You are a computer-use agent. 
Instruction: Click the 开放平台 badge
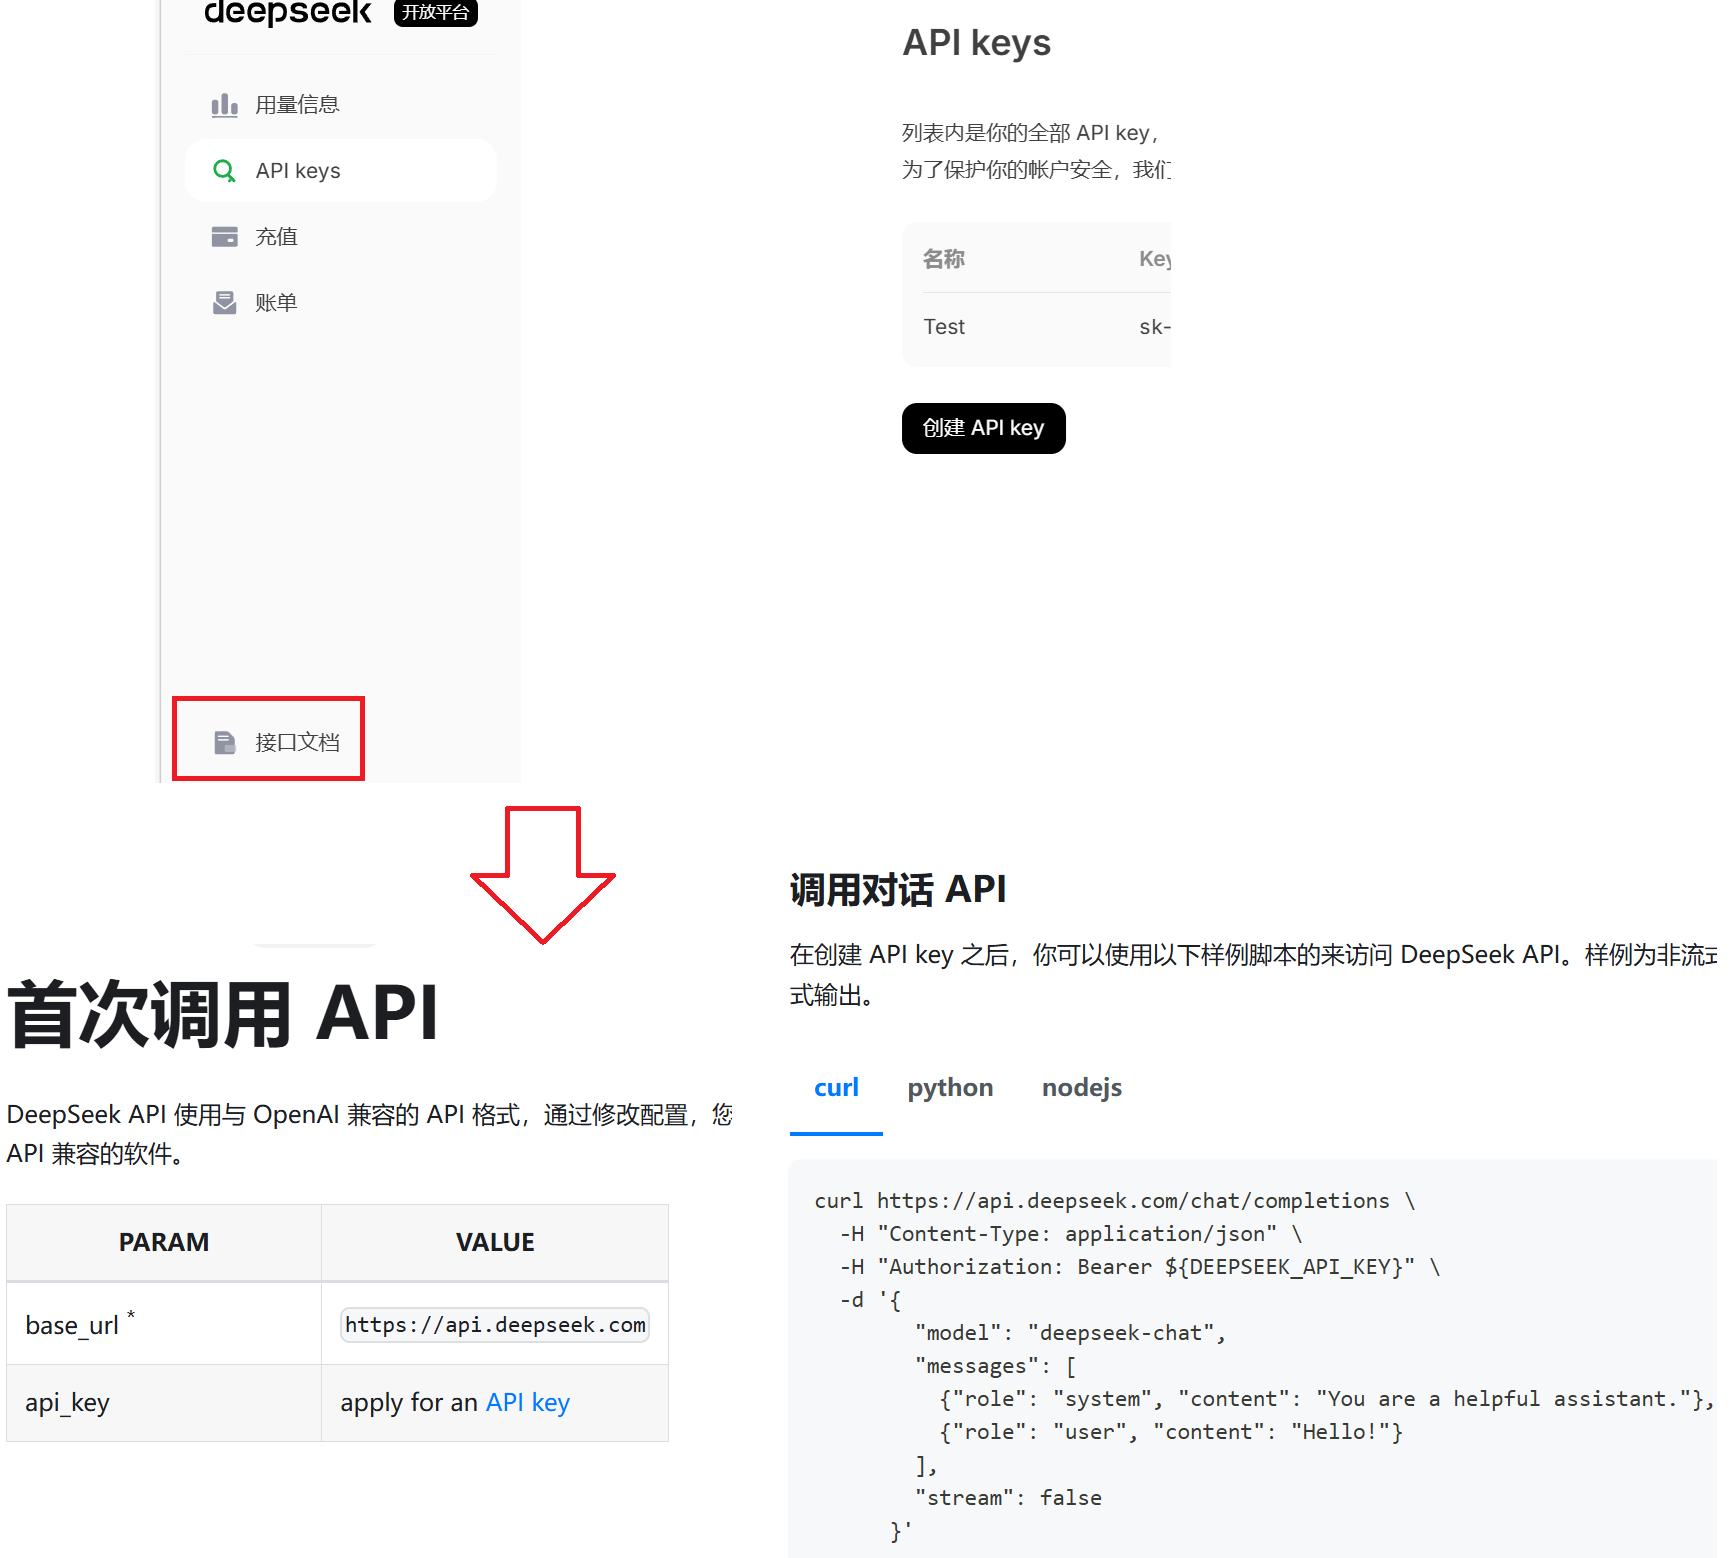(436, 13)
